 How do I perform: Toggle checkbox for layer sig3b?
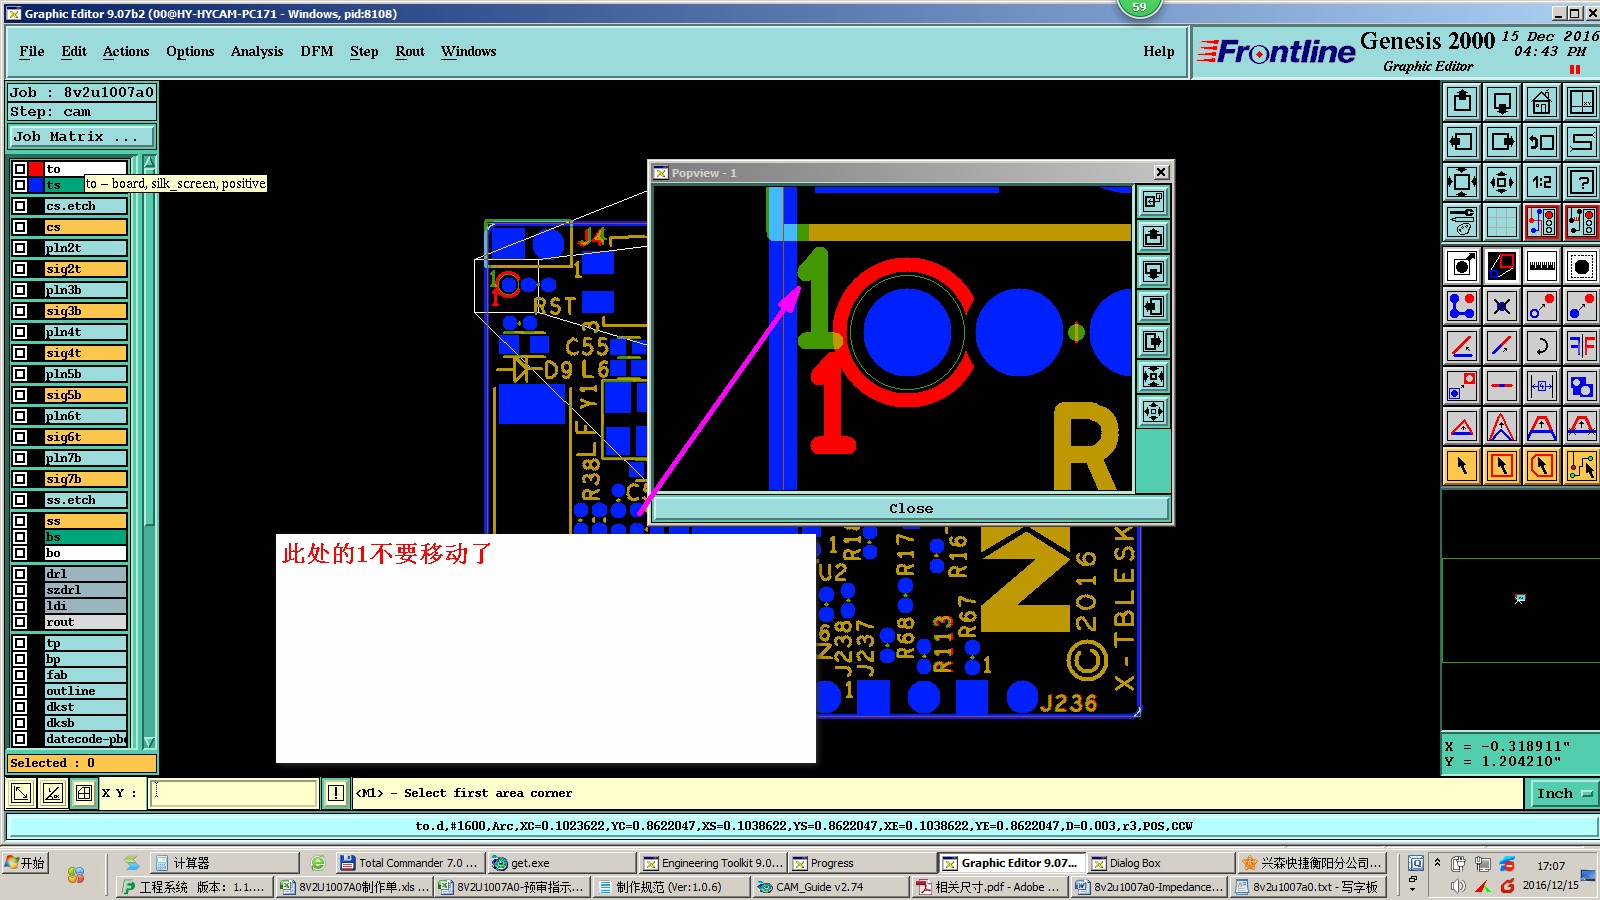pyautogui.click(x=20, y=311)
